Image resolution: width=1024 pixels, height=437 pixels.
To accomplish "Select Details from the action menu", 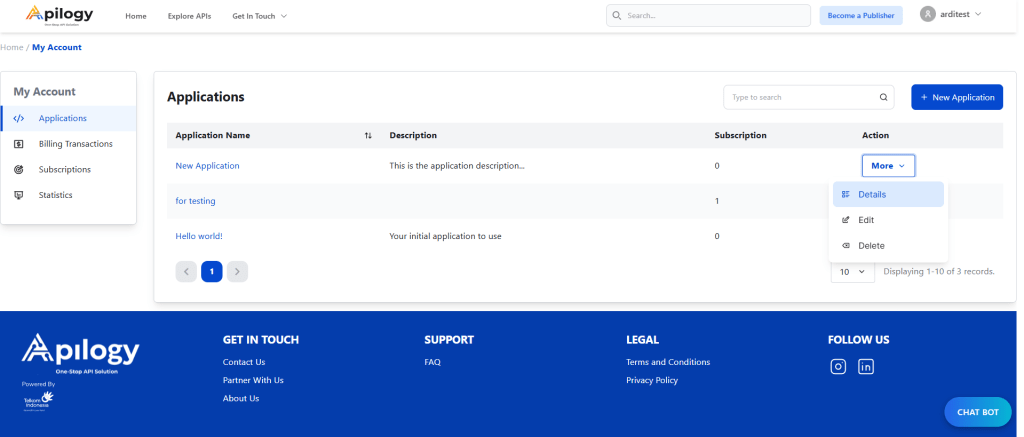I will point(871,194).
